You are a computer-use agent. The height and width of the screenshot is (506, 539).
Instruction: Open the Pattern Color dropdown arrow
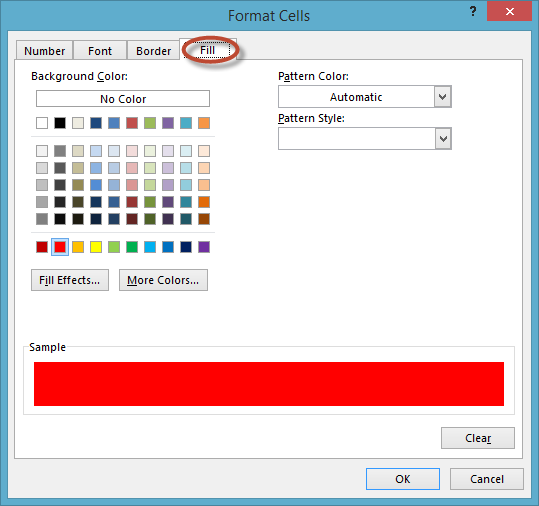[442, 97]
